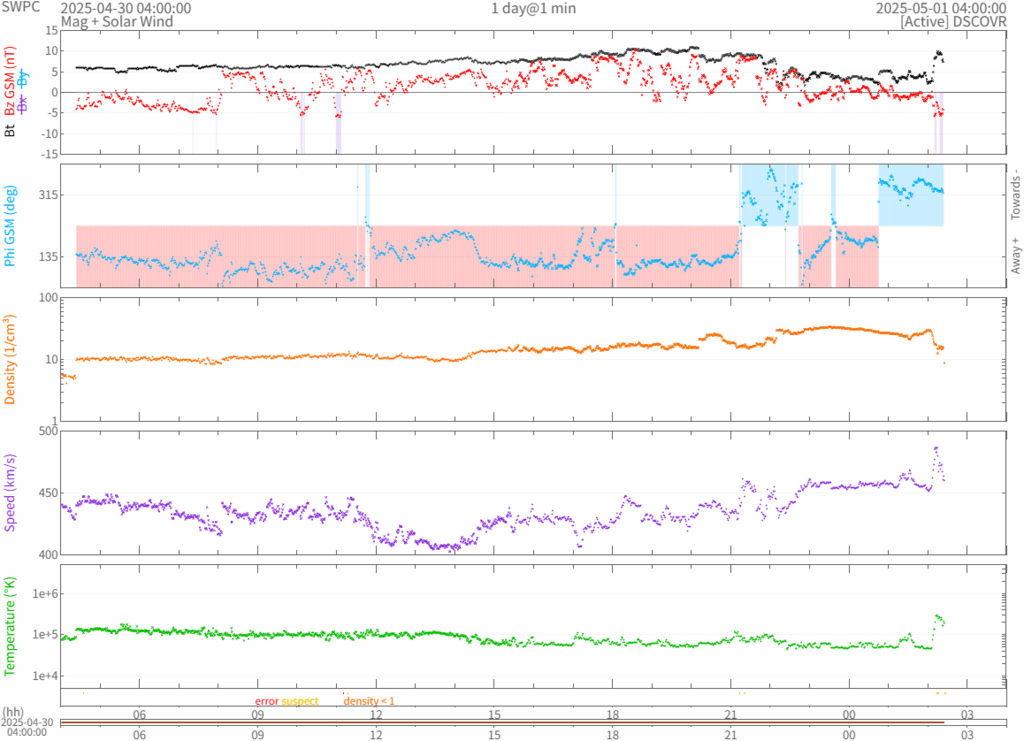Click the purple Speed (km/s) axis label
Viewport: 1024px width, 741px height.
click(10, 492)
